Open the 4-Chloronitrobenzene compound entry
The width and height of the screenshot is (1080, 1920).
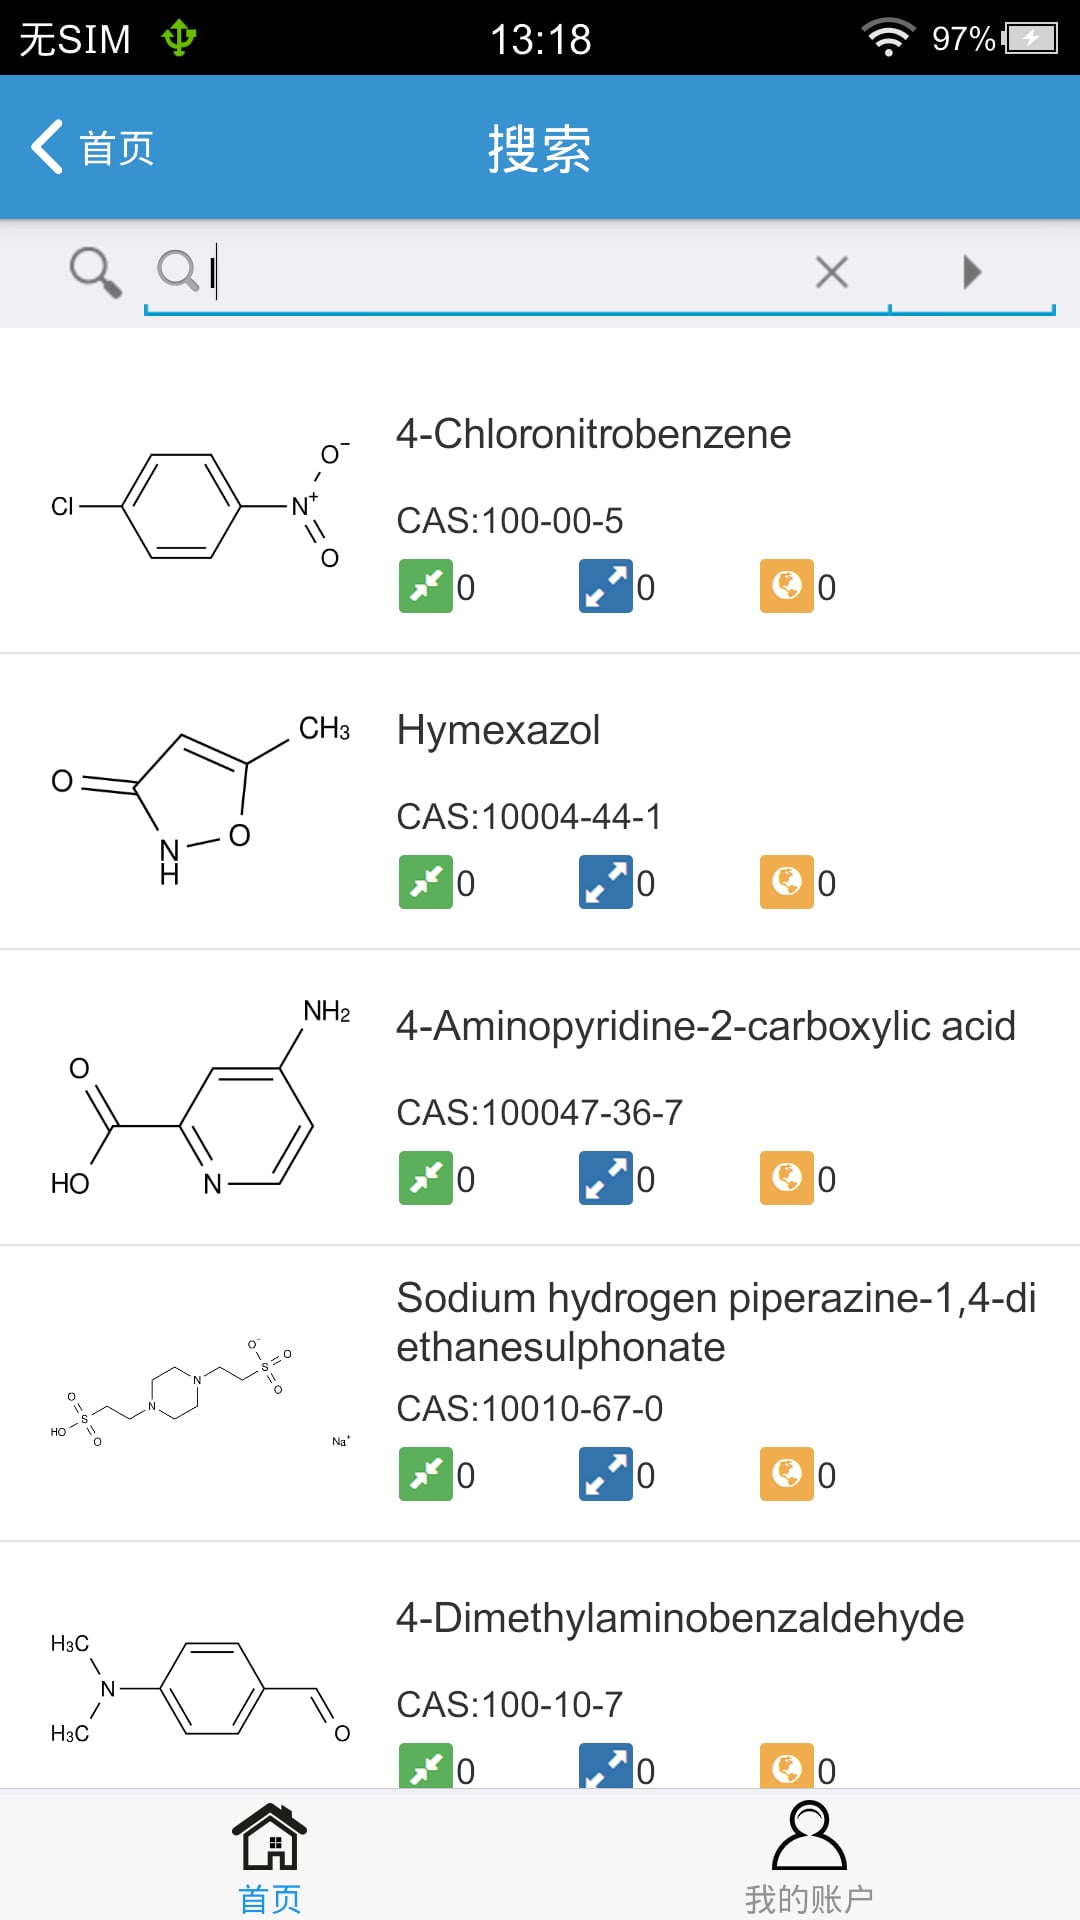click(x=540, y=506)
